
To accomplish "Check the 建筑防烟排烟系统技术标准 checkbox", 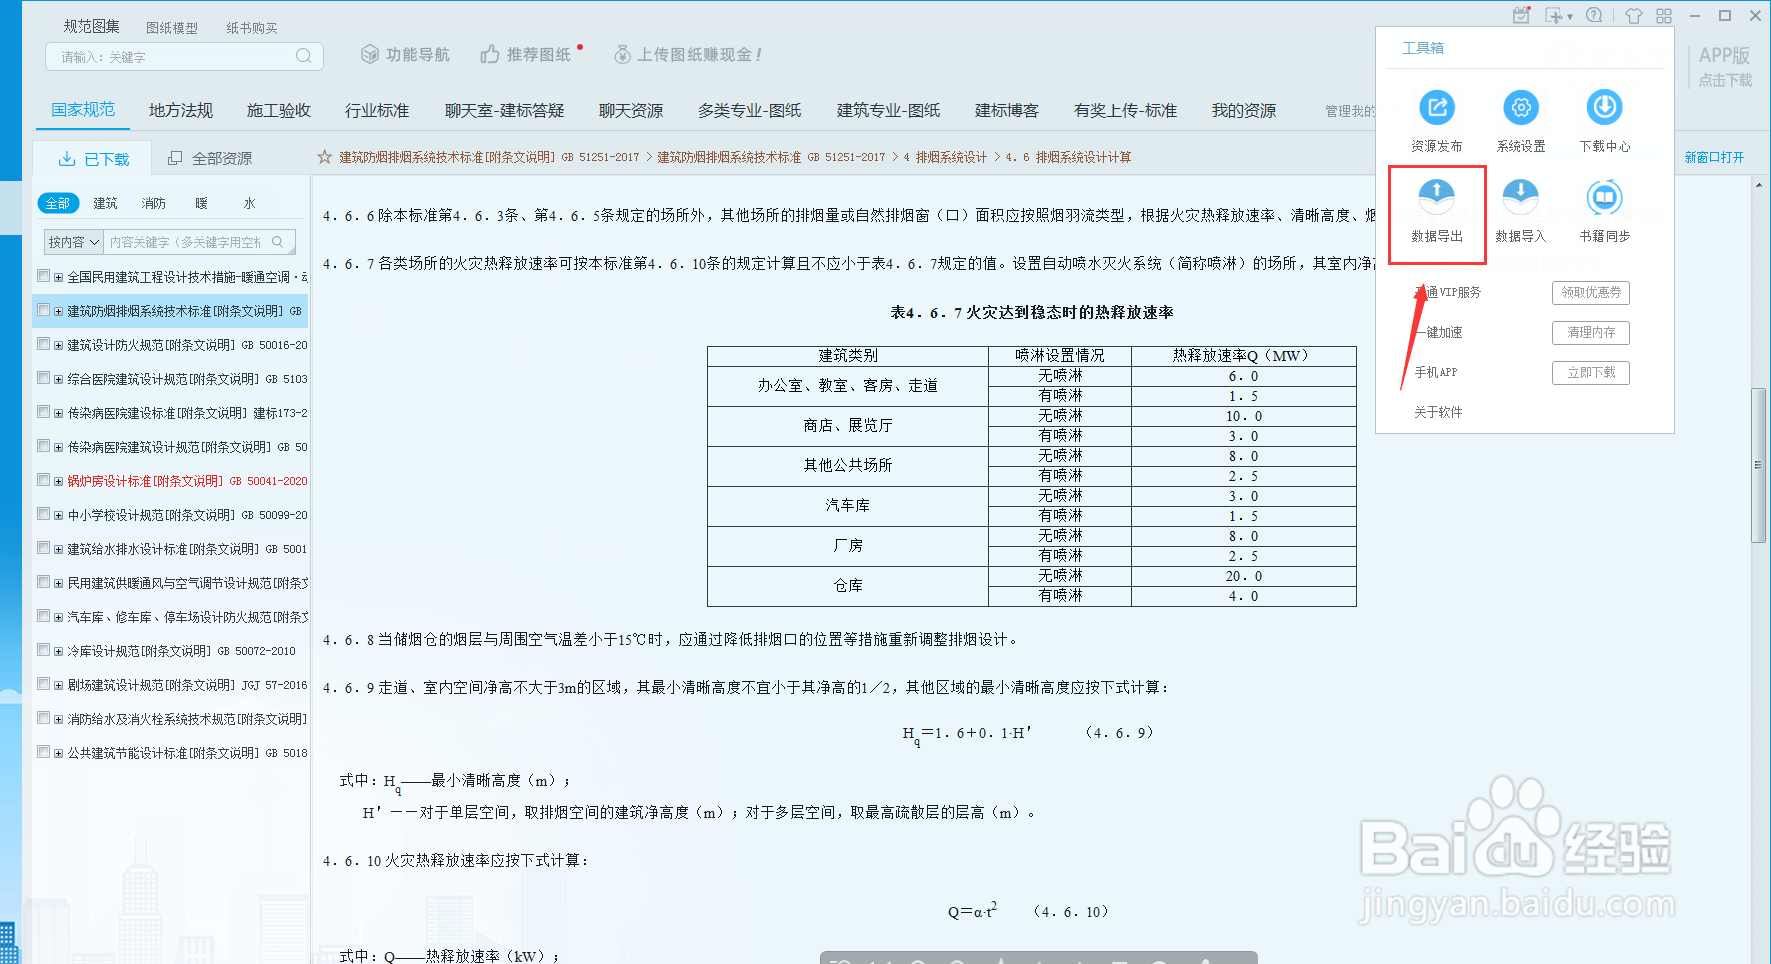I will click(42, 310).
